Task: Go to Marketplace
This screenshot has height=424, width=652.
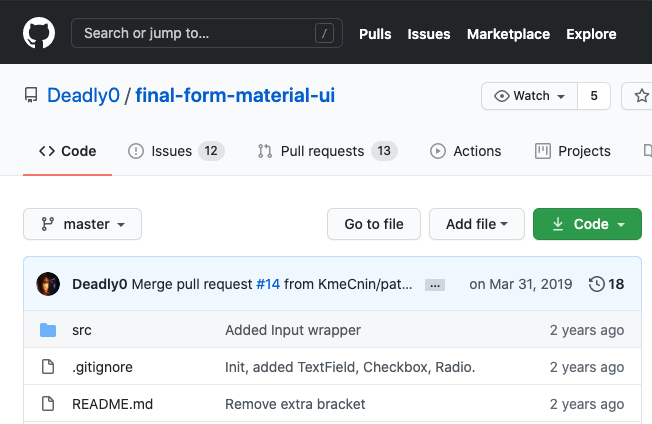Action: (x=508, y=34)
